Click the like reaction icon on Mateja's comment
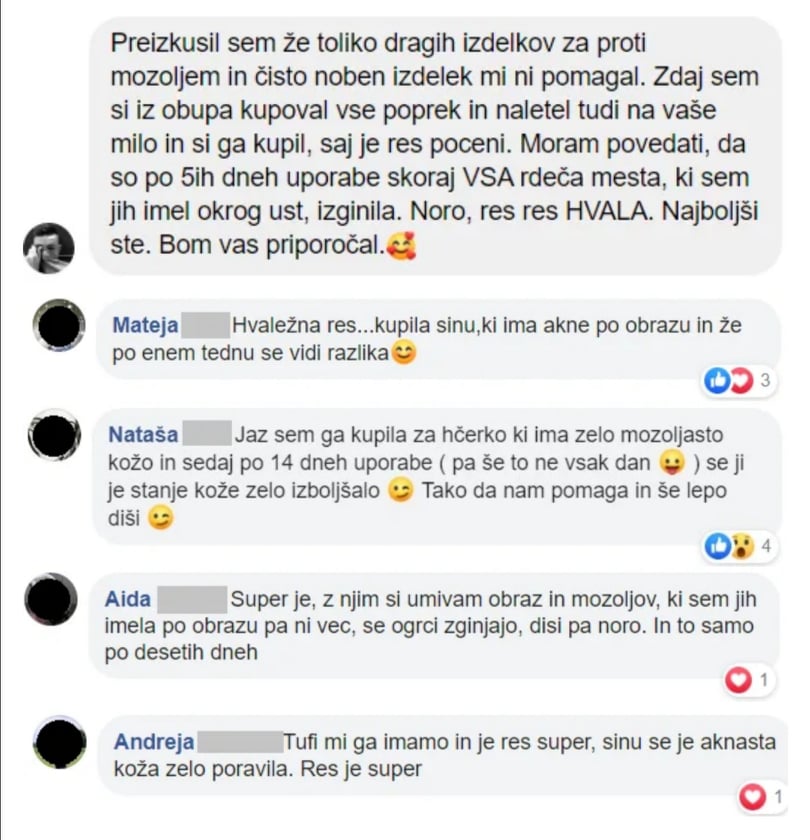This screenshot has width=810, height=840. coord(717,380)
